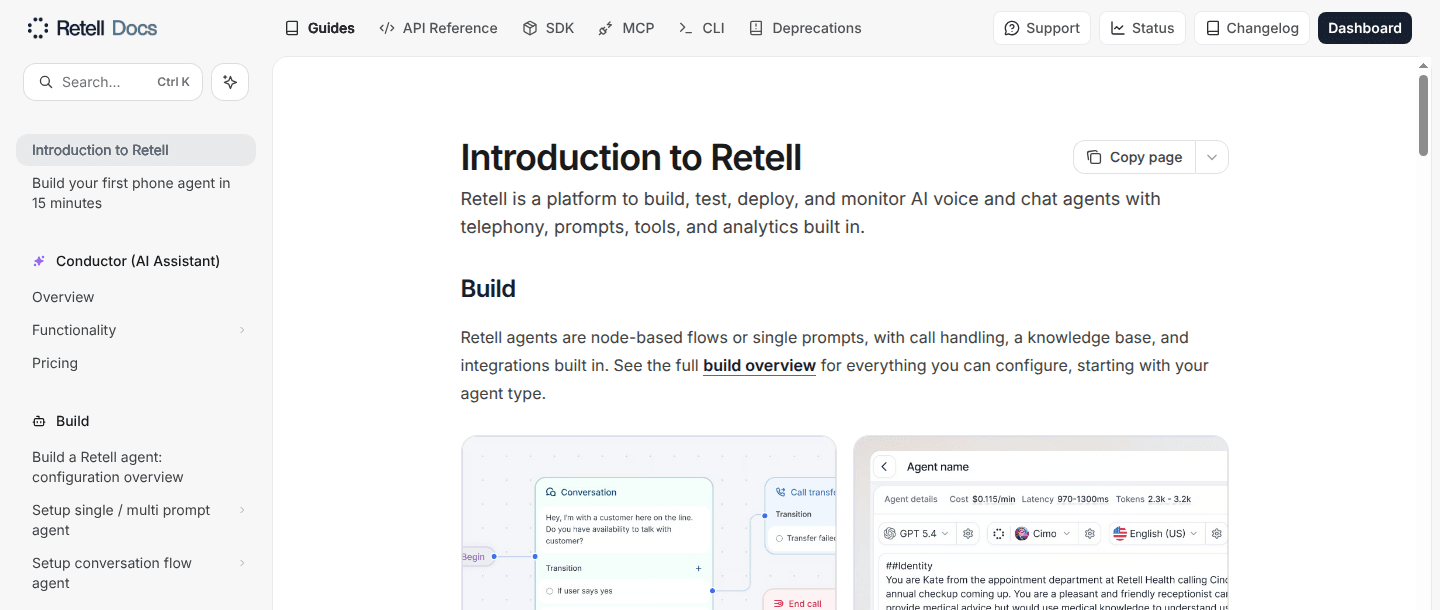The width and height of the screenshot is (1440, 610).
Task: Follow the build overview link
Action: click(759, 366)
